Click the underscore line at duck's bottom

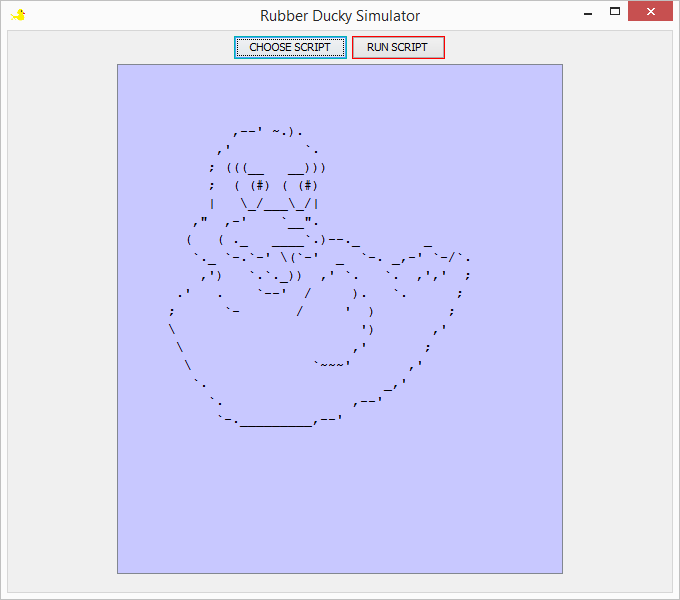(x=275, y=424)
